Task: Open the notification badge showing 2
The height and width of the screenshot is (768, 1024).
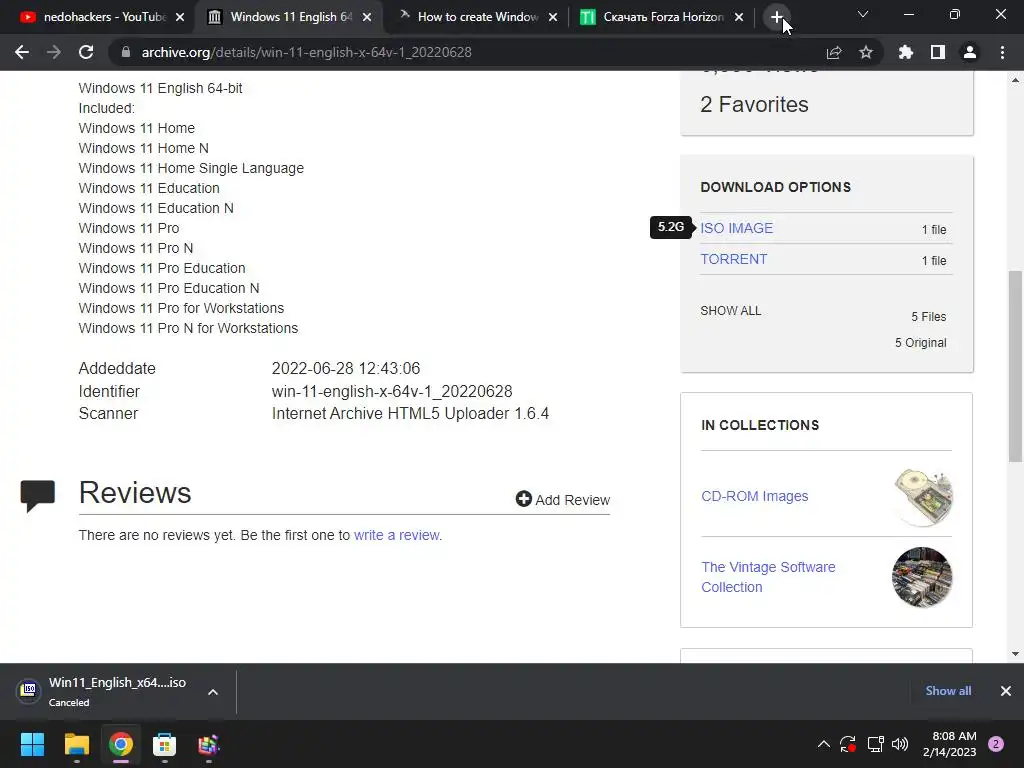Action: pyautogui.click(x=996, y=744)
